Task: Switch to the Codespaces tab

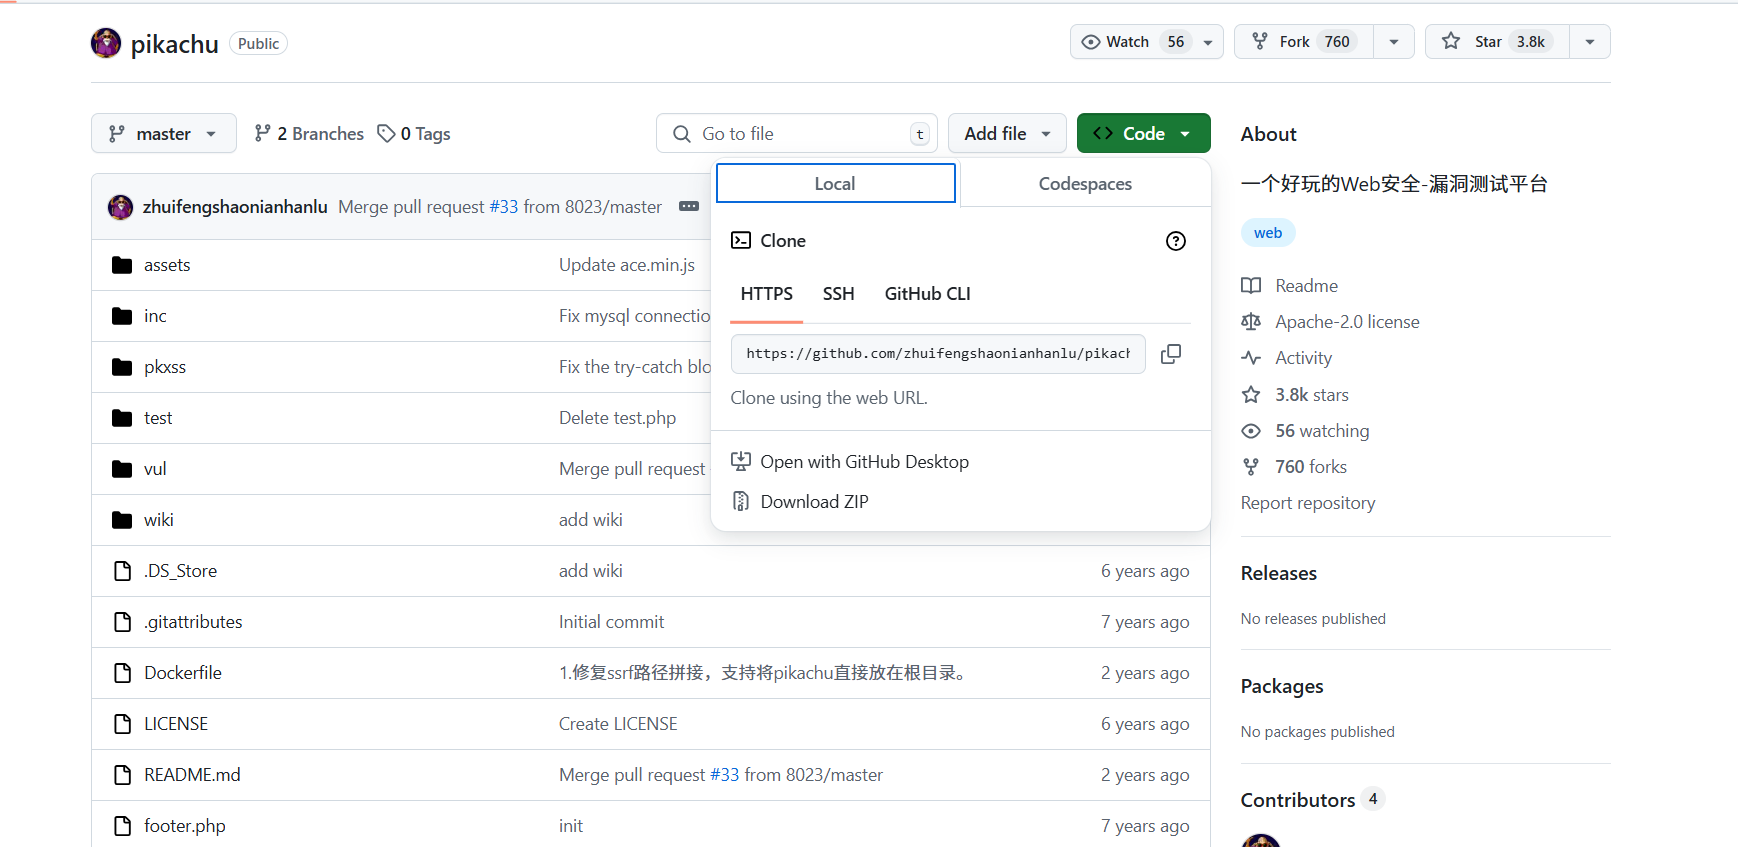Action: 1084,184
